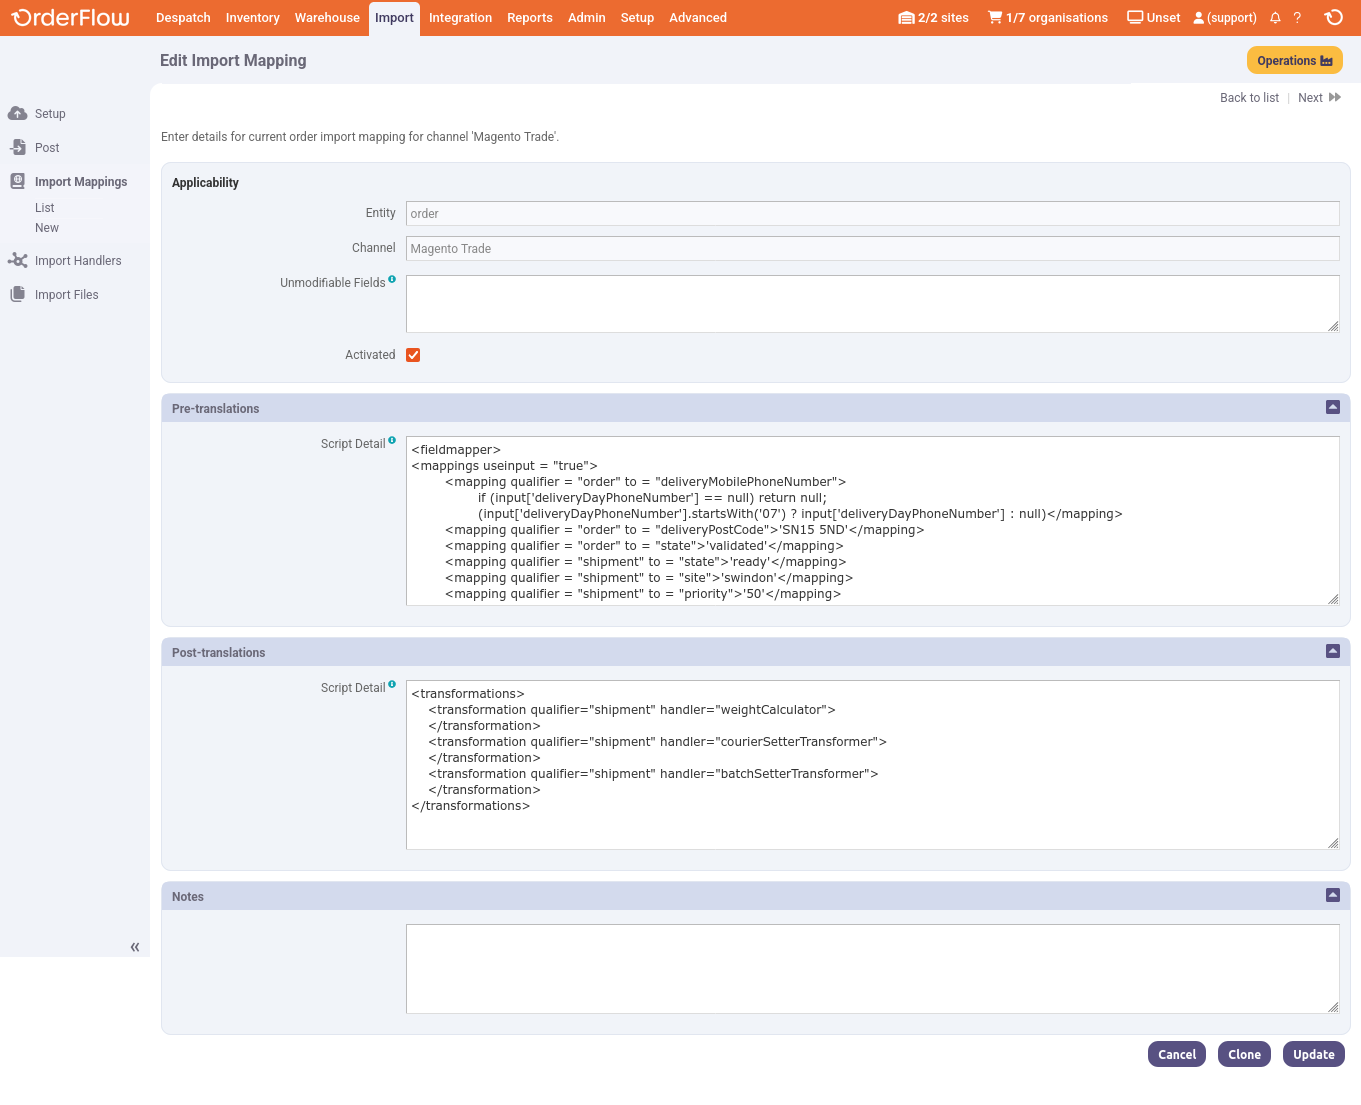Viewport: 1361px width, 1105px height.
Task: Collapse the Post-translations section
Action: (x=1332, y=651)
